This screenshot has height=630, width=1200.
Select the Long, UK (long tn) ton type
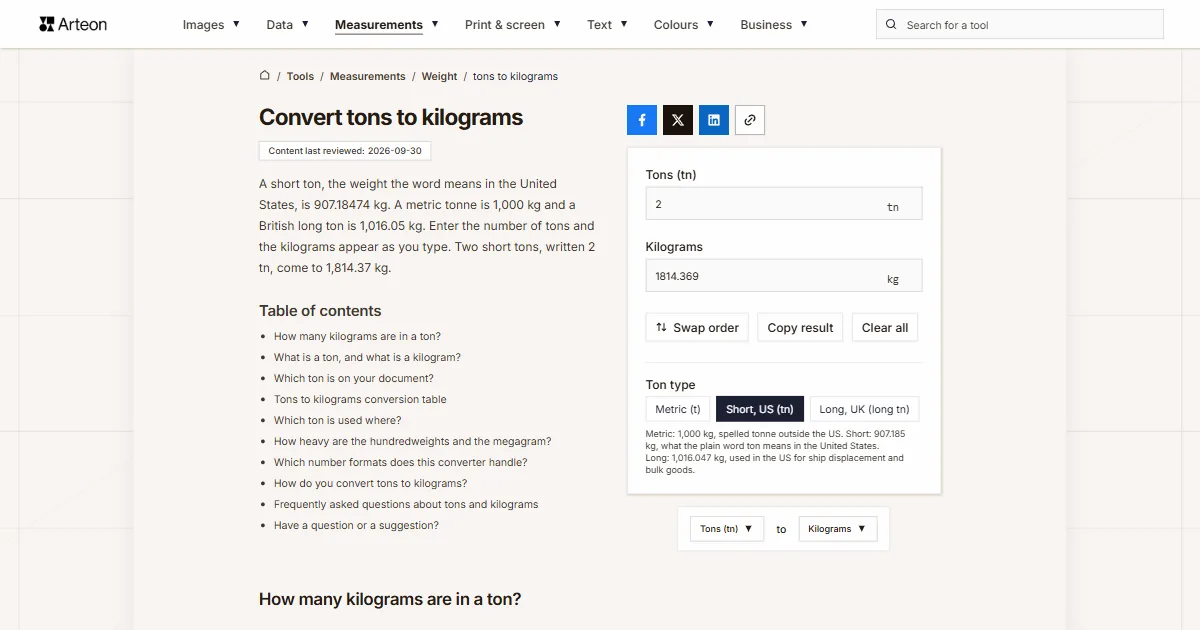coord(864,409)
